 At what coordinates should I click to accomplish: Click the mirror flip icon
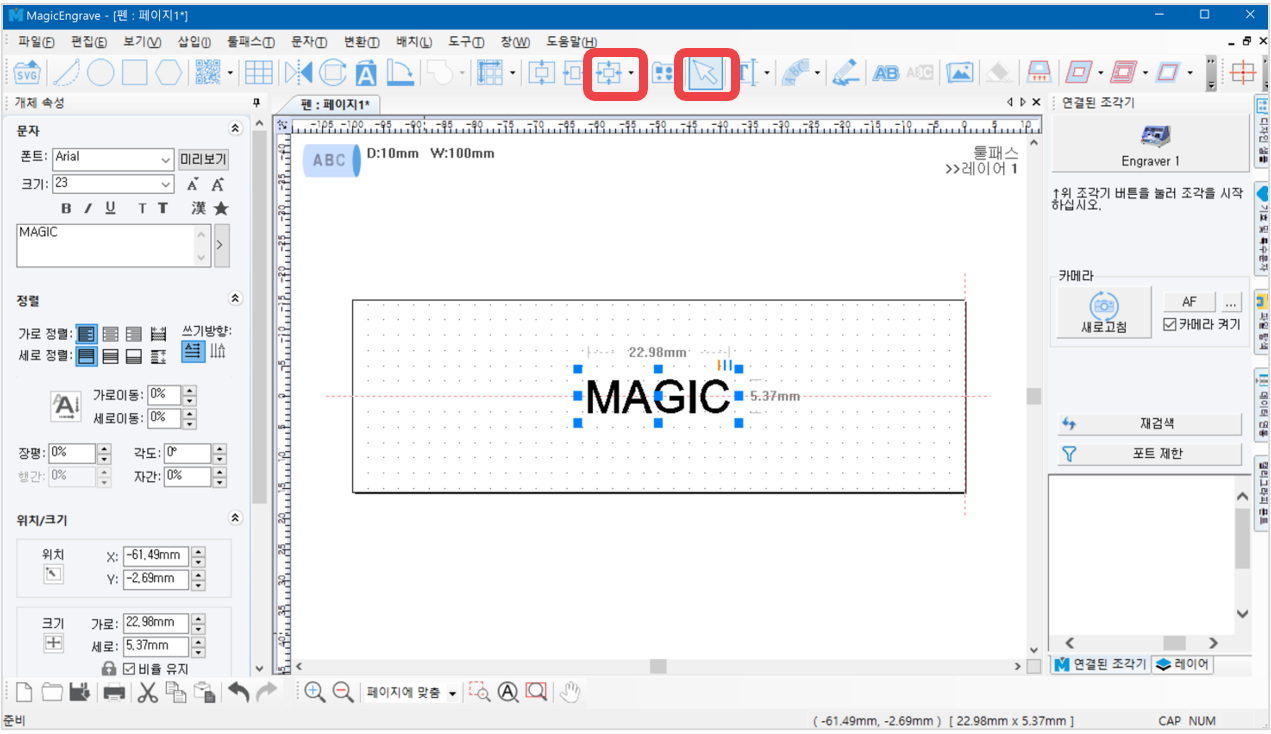click(x=298, y=73)
